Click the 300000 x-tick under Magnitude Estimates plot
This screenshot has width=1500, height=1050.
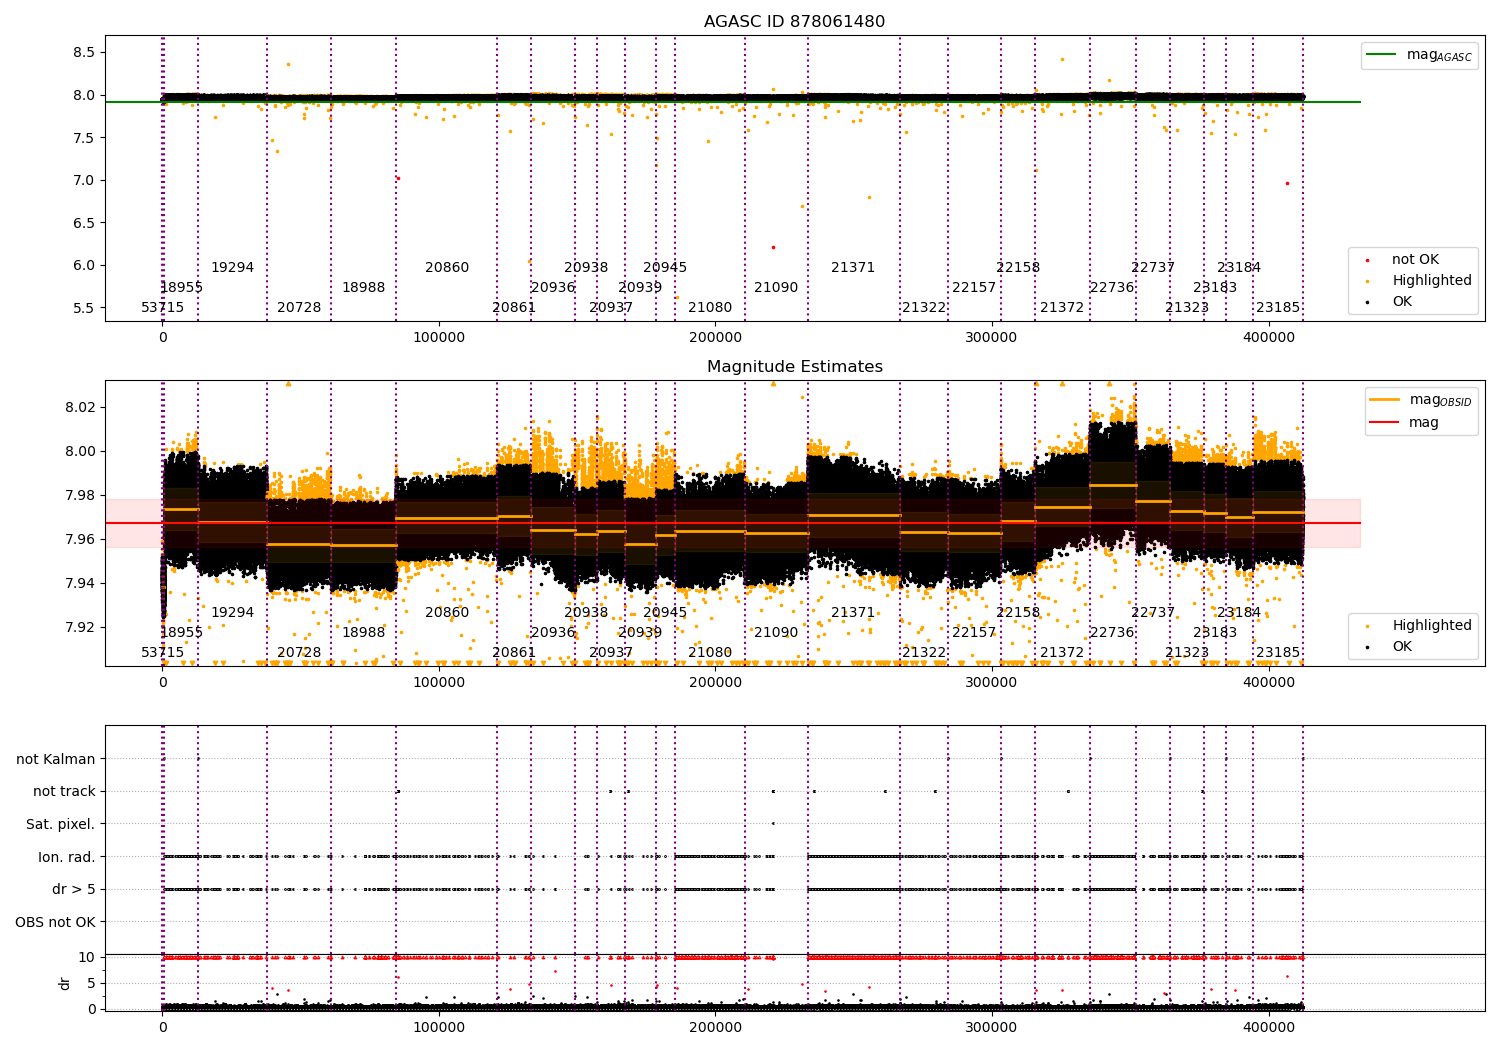coord(991,683)
